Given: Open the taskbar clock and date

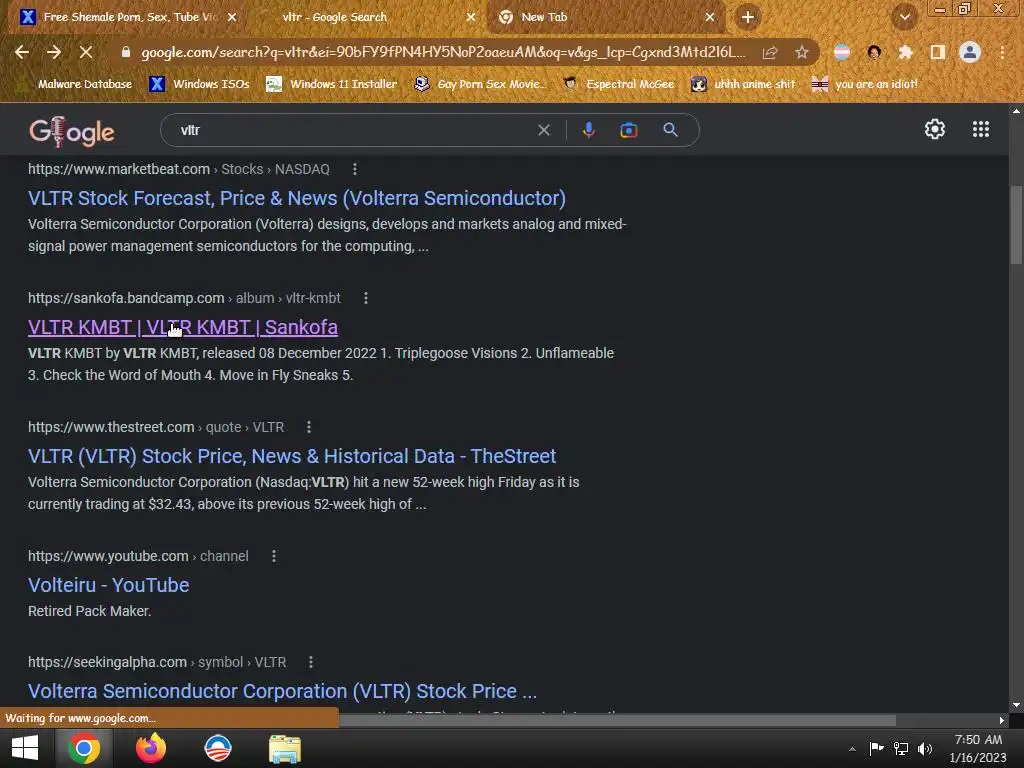Looking at the screenshot, I should [978, 748].
